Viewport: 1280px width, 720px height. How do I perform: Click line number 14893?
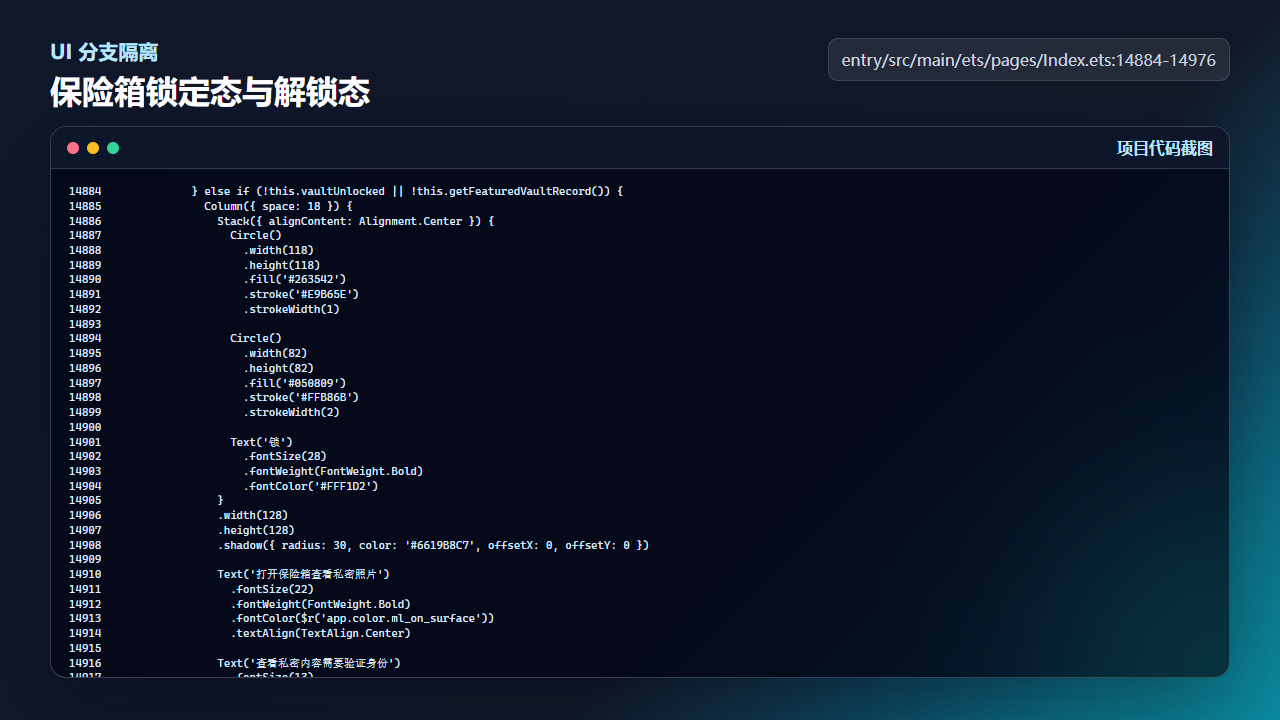85,324
